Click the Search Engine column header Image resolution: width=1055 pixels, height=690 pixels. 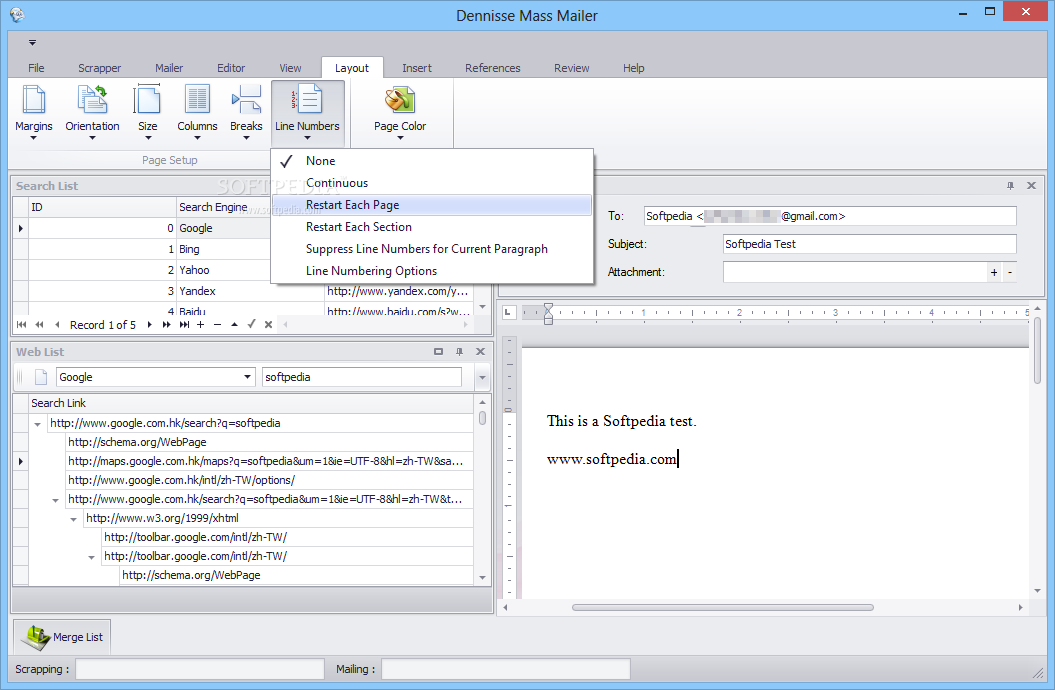[x=224, y=207]
